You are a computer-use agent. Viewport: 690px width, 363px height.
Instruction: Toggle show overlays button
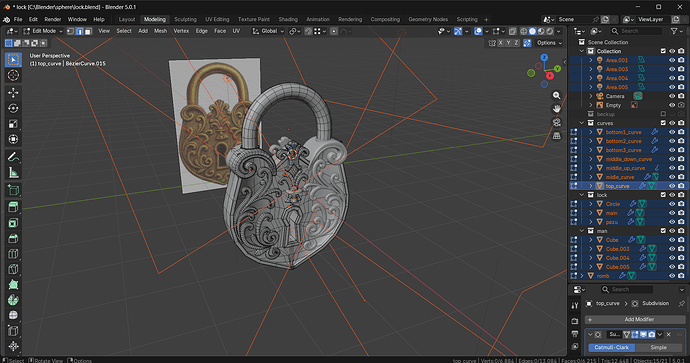(478, 31)
